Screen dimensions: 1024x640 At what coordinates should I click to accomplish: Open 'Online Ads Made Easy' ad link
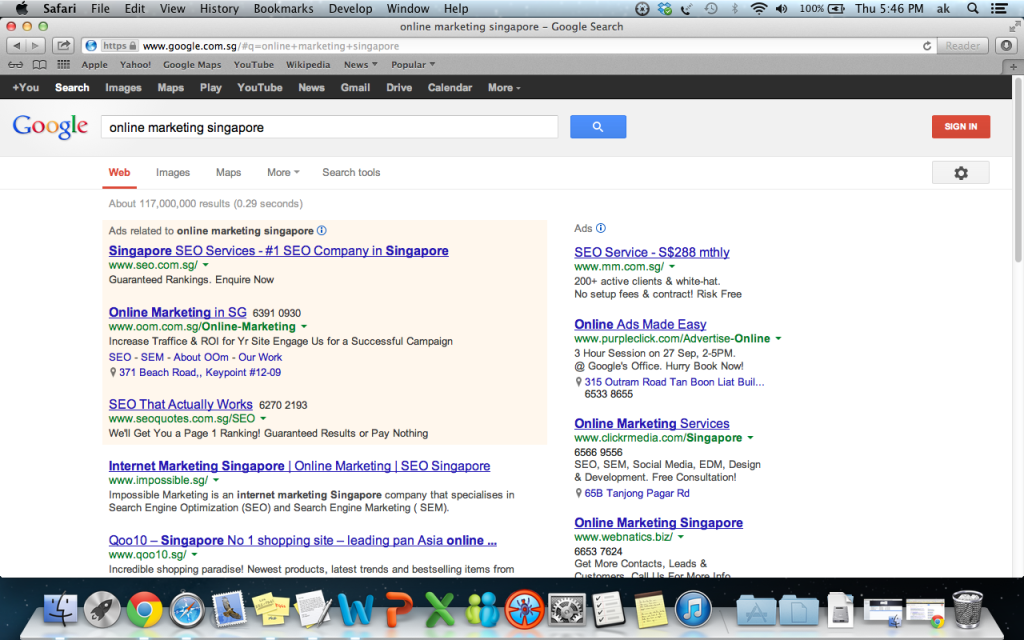pyautogui.click(x=640, y=324)
